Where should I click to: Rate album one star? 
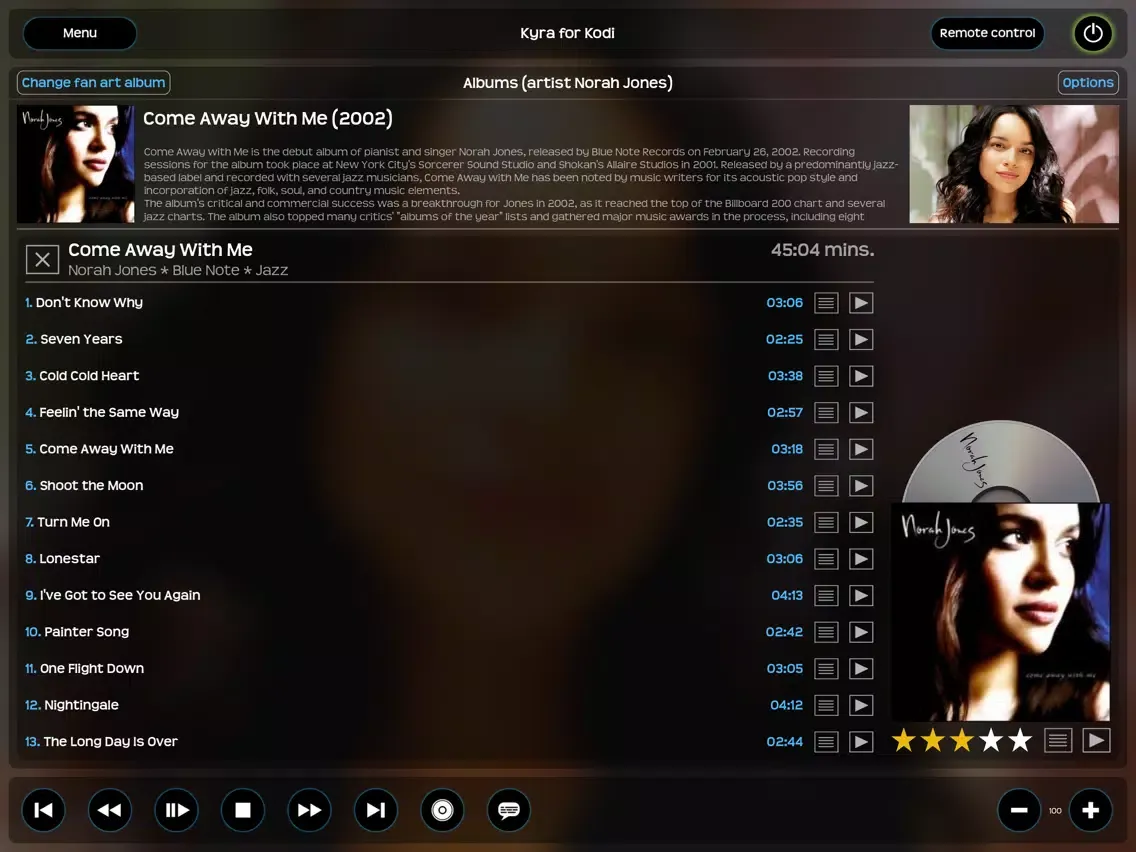point(903,740)
